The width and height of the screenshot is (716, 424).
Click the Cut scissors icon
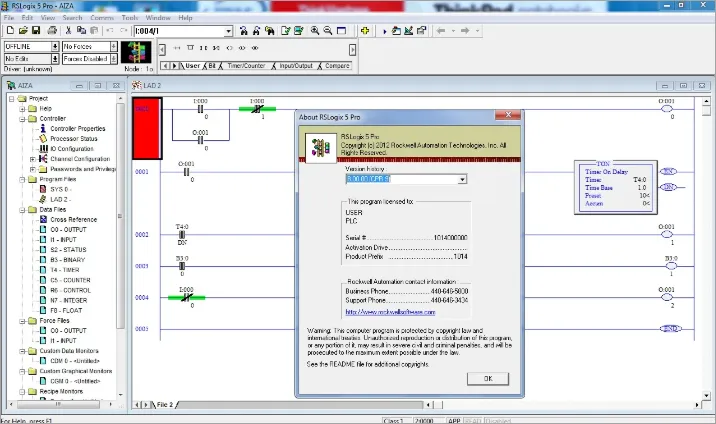68,31
